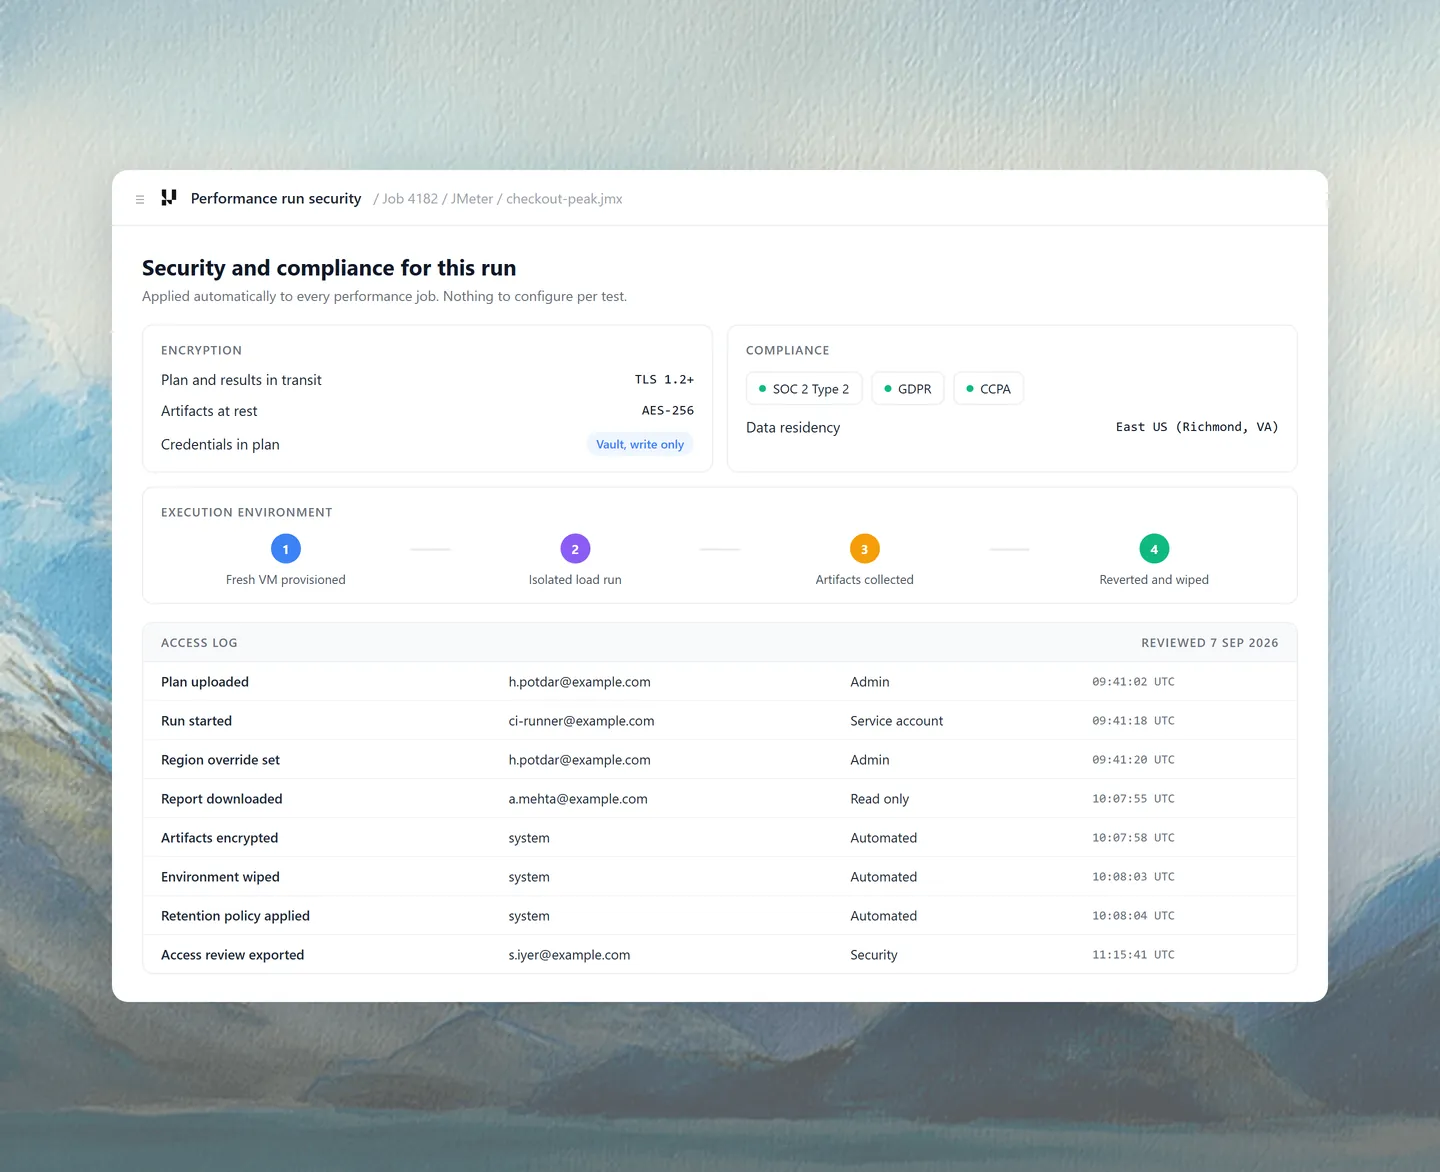
Task: Select the Access review exported log entry
Action: tap(720, 955)
